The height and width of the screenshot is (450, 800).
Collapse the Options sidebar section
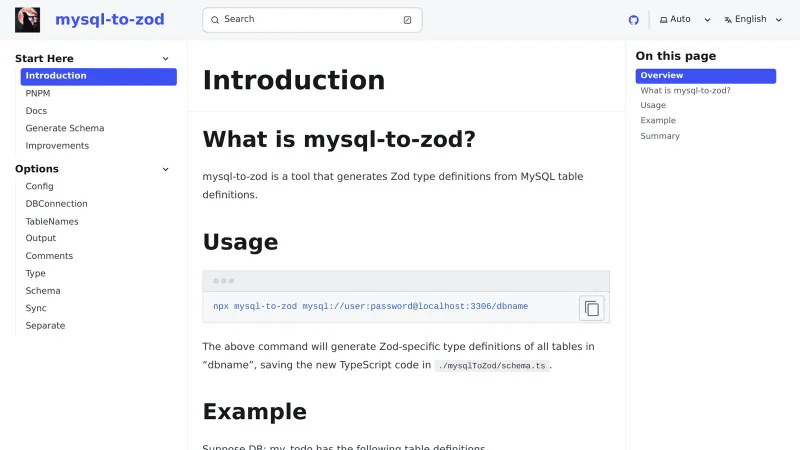165,169
